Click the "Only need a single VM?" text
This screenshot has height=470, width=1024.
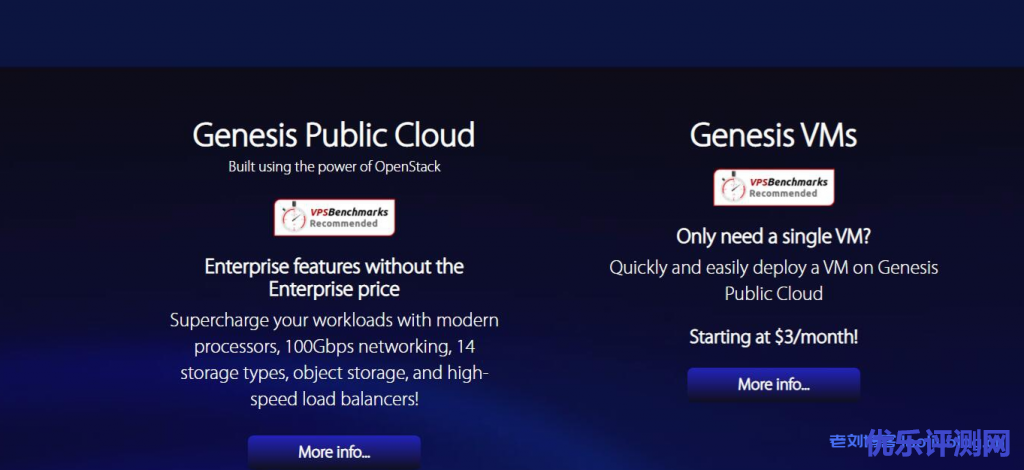pyautogui.click(x=773, y=237)
